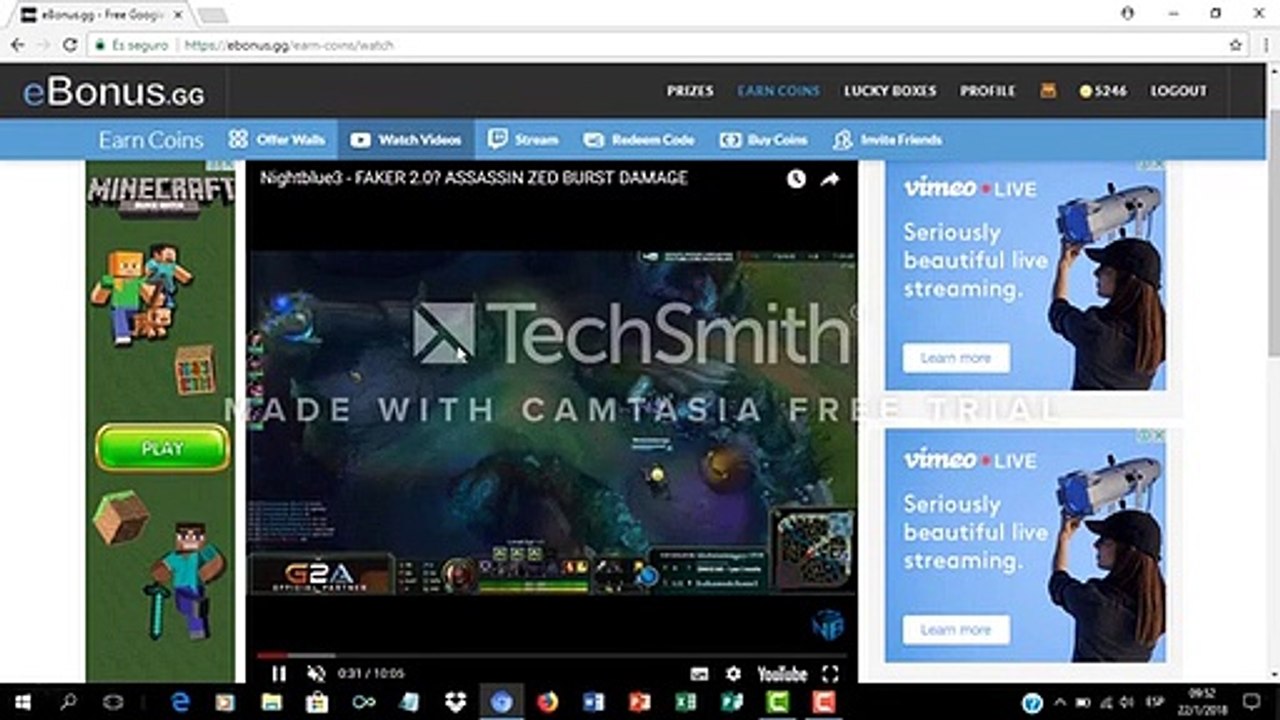Image resolution: width=1280 pixels, height=720 pixels.
Task: Click the browser Back arrow
Action: point(18,45)
